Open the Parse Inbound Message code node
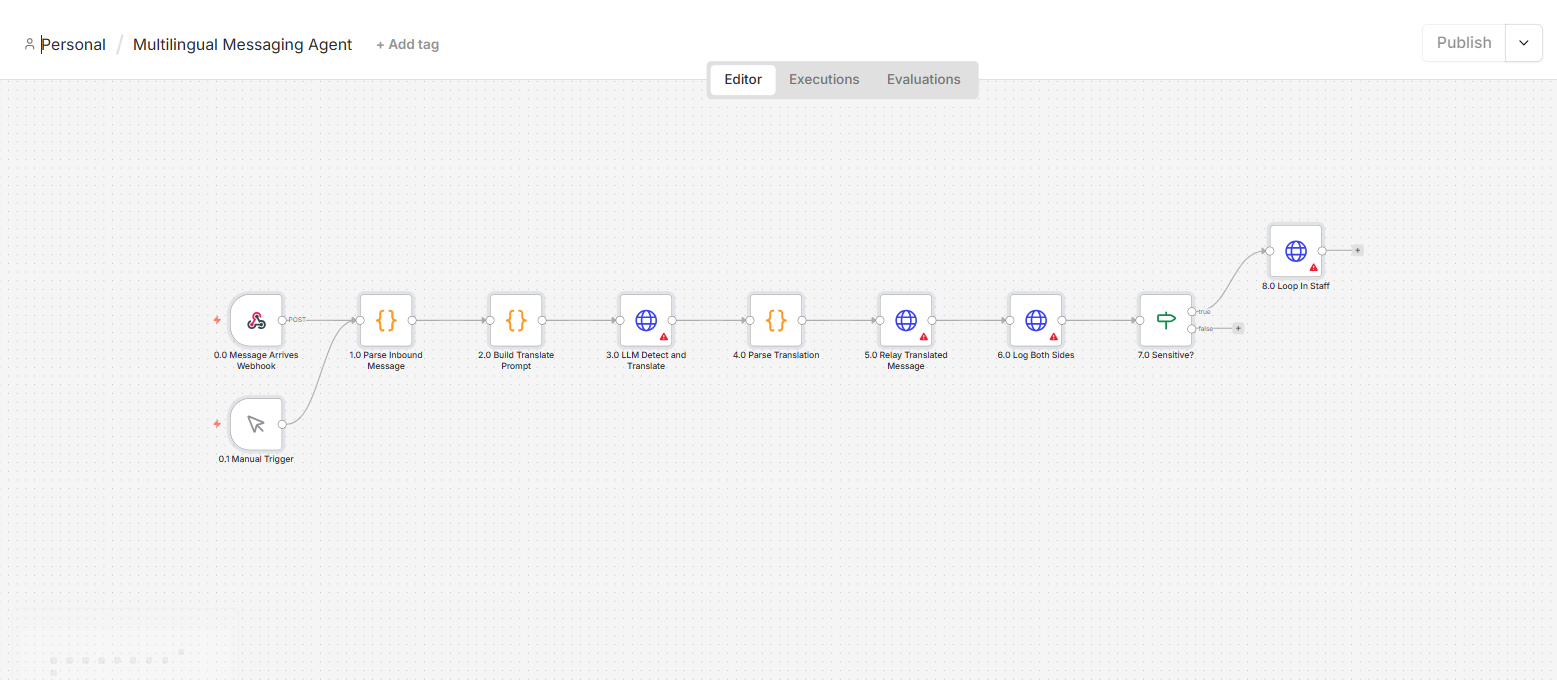 point(386,320)
